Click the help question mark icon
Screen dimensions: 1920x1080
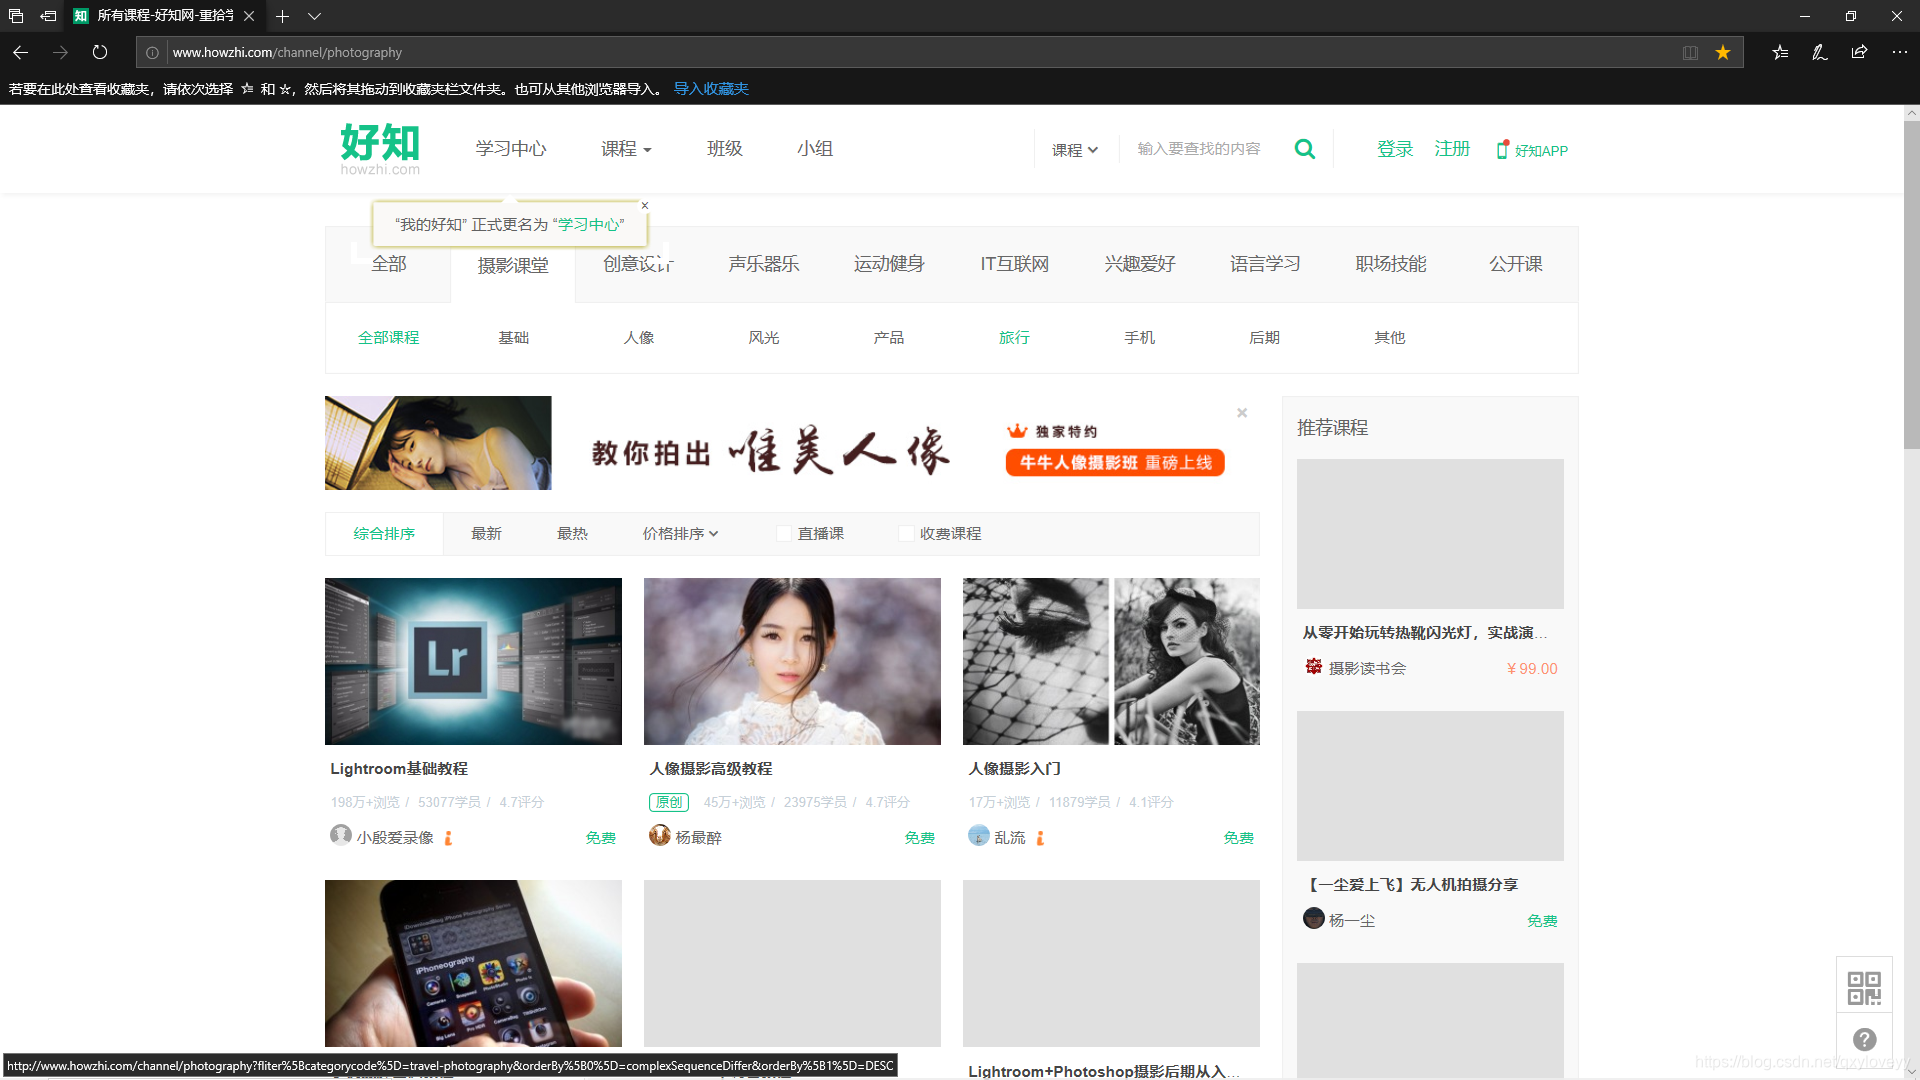point(1864,1040)
